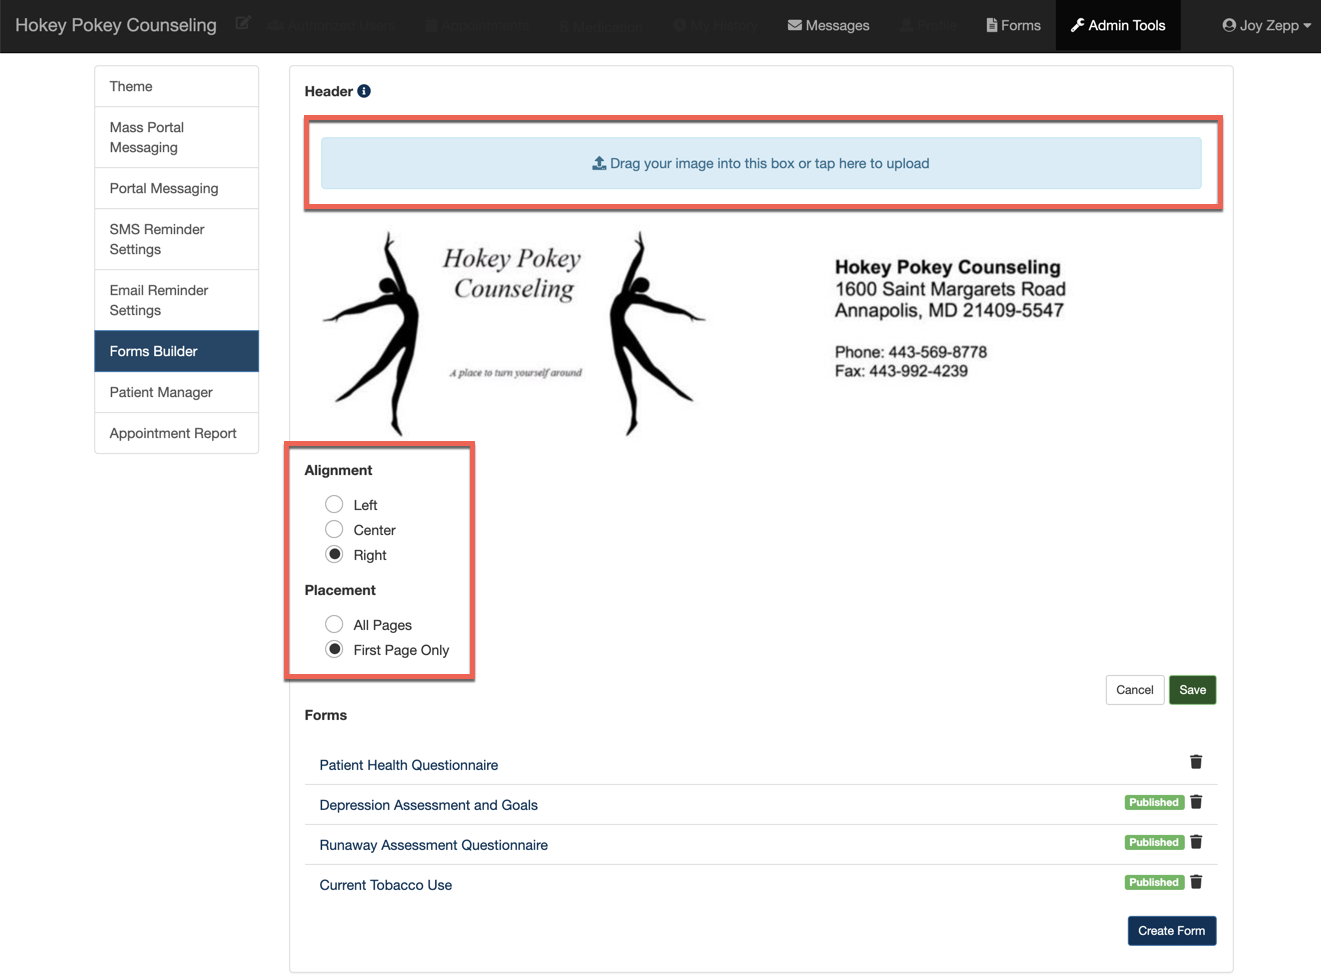Open the Admin Tools tab
The image size is (1321, 977).
tap(1118, 25)
